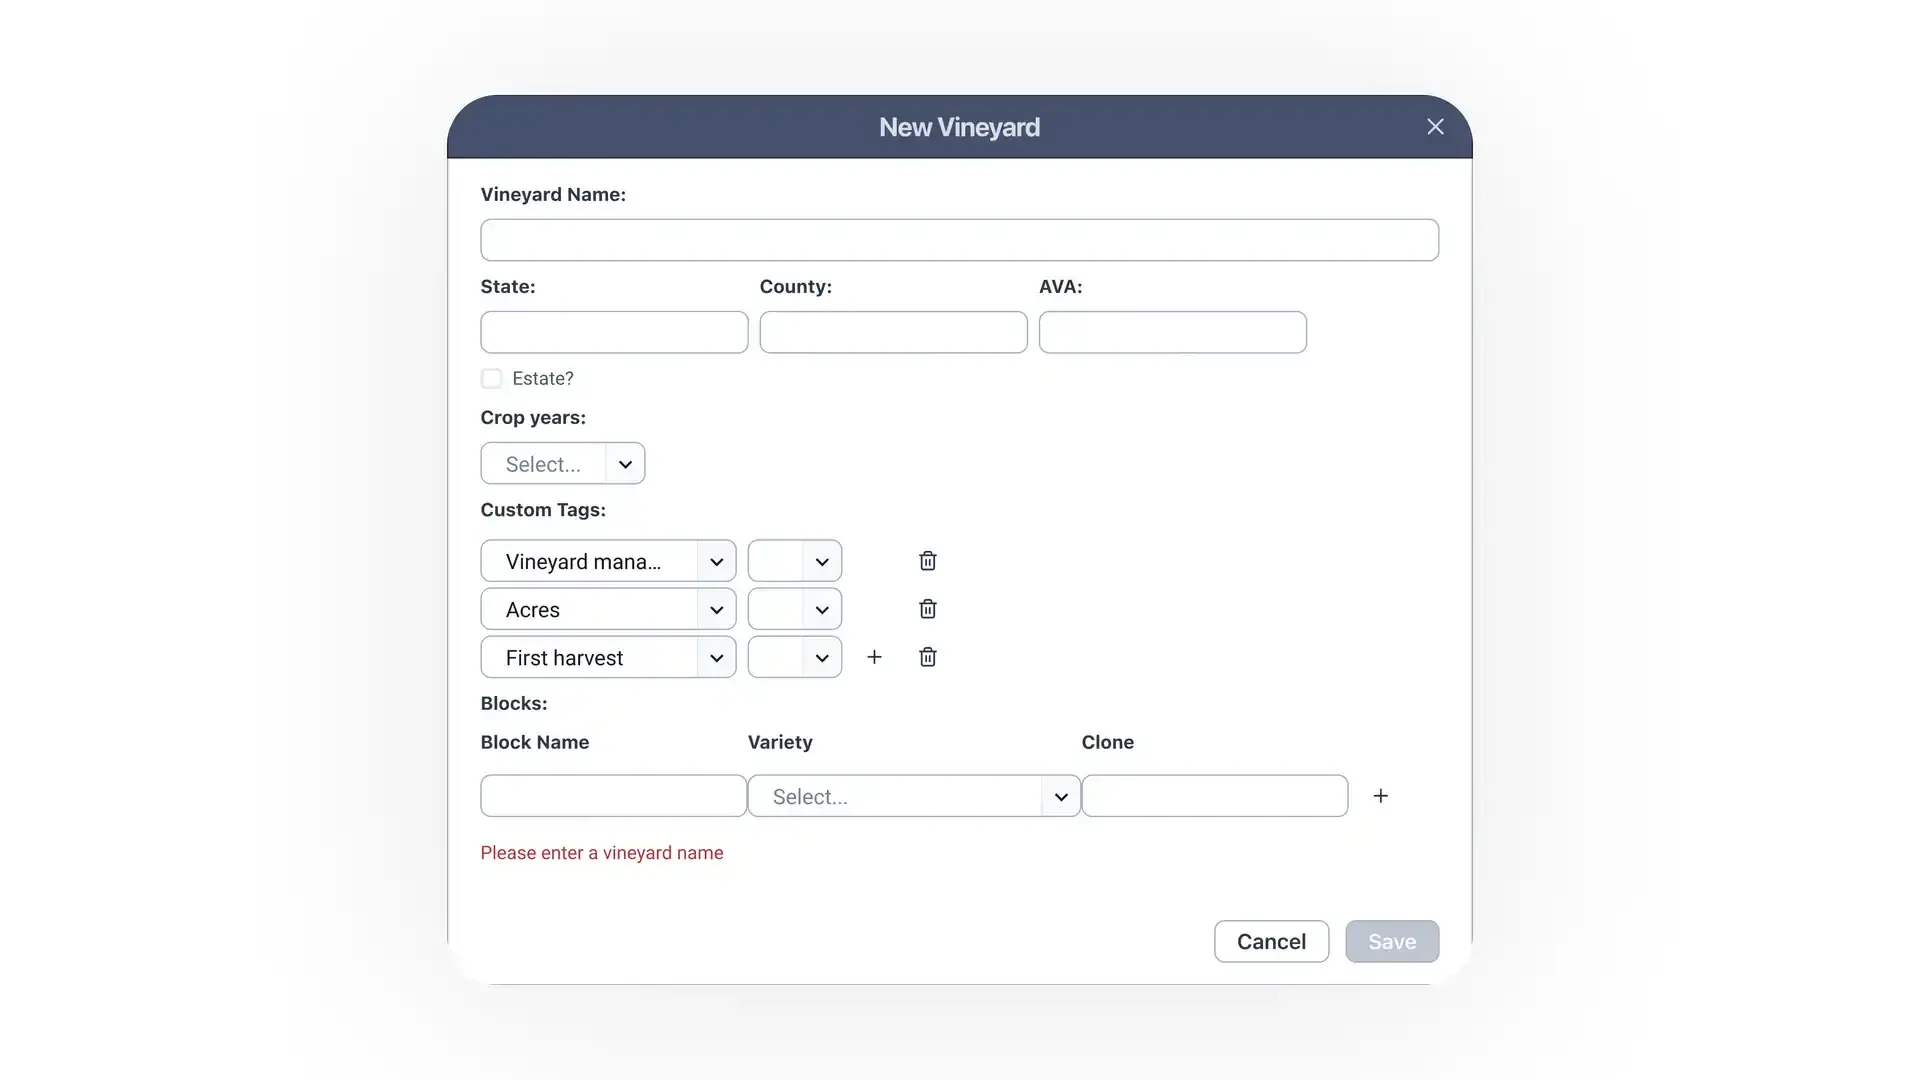
Task: Click the delete icon for First harvest tag
Action: (x=928, y=657)
